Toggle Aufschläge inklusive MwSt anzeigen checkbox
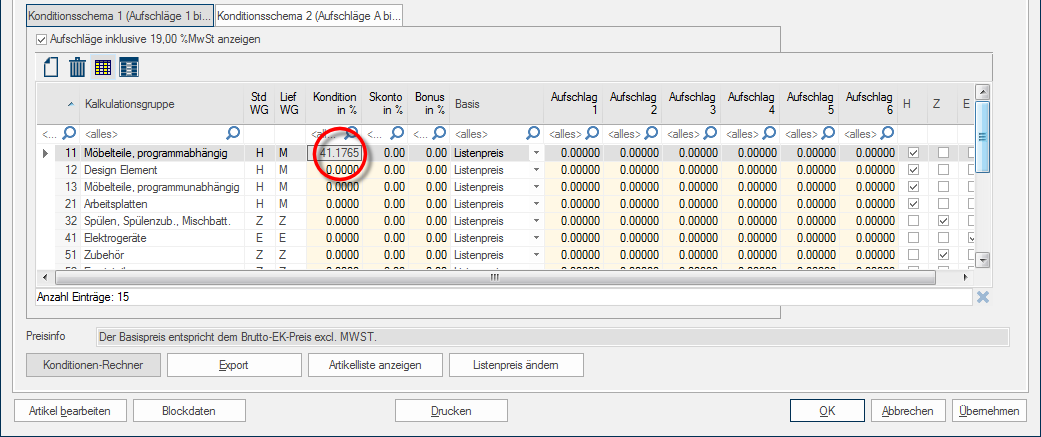 (x=42, y=39)
